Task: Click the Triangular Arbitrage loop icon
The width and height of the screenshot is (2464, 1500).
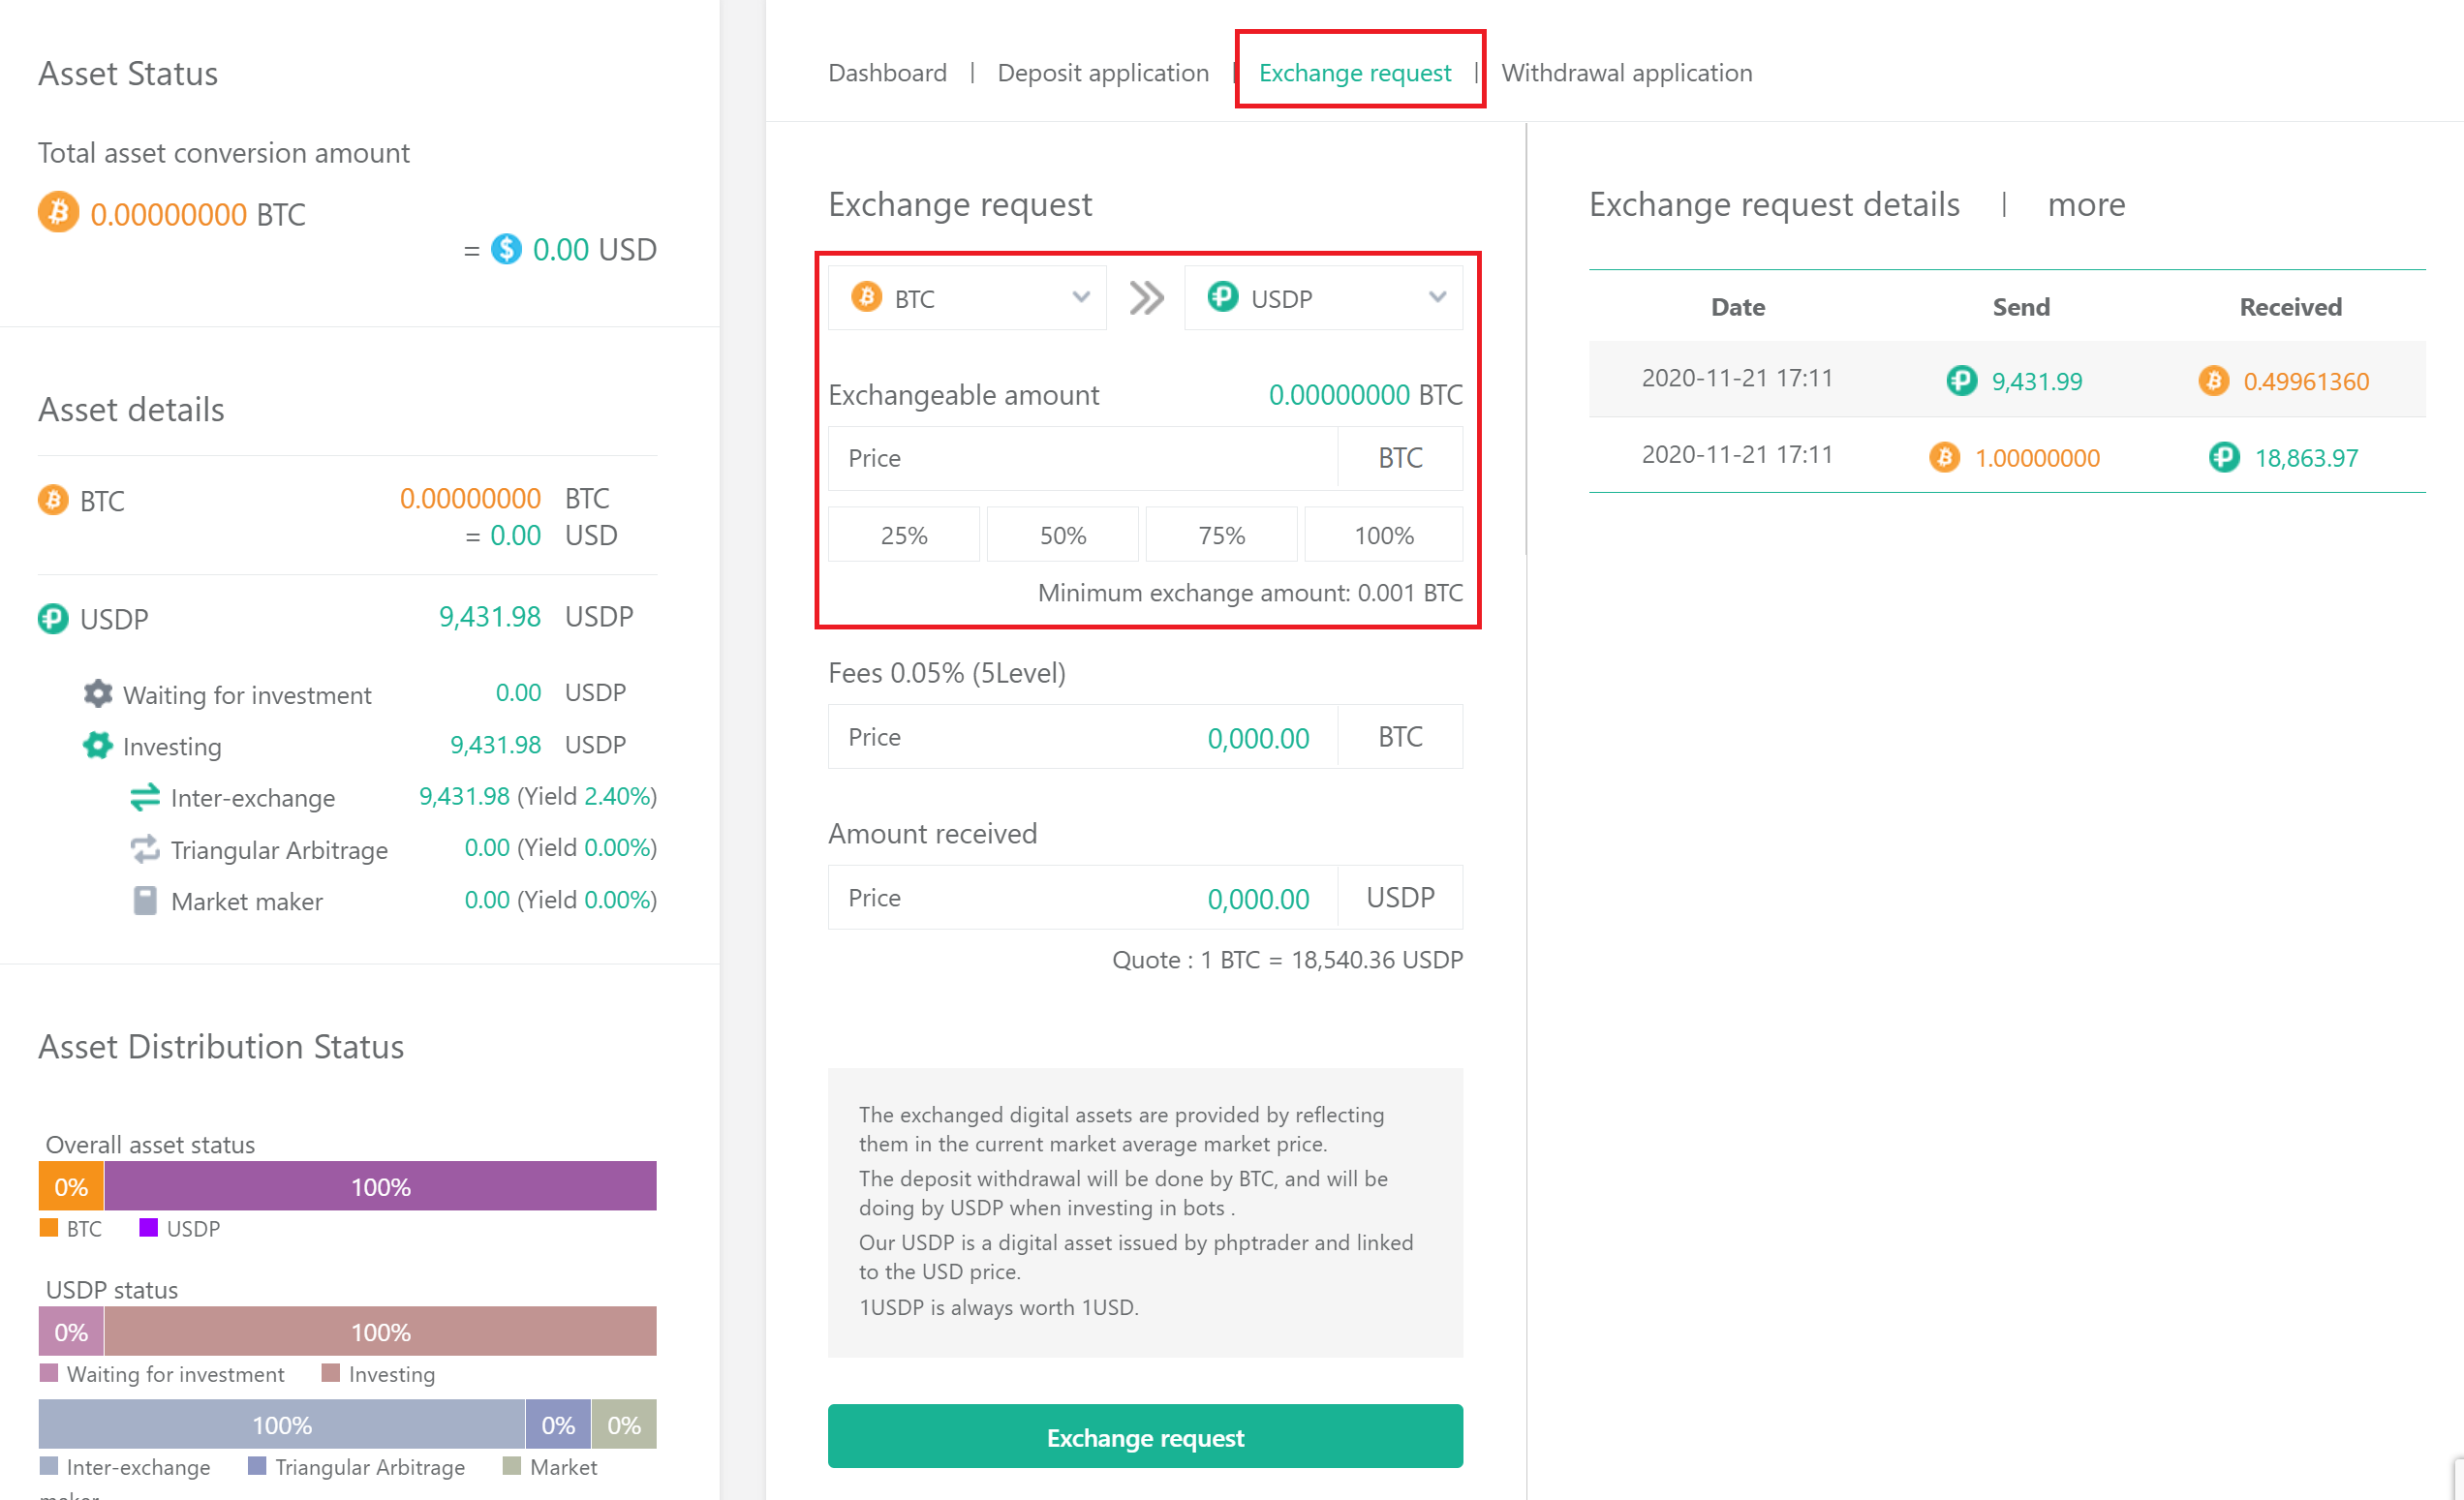Action: pyautogui.click(x=145, y=849)
